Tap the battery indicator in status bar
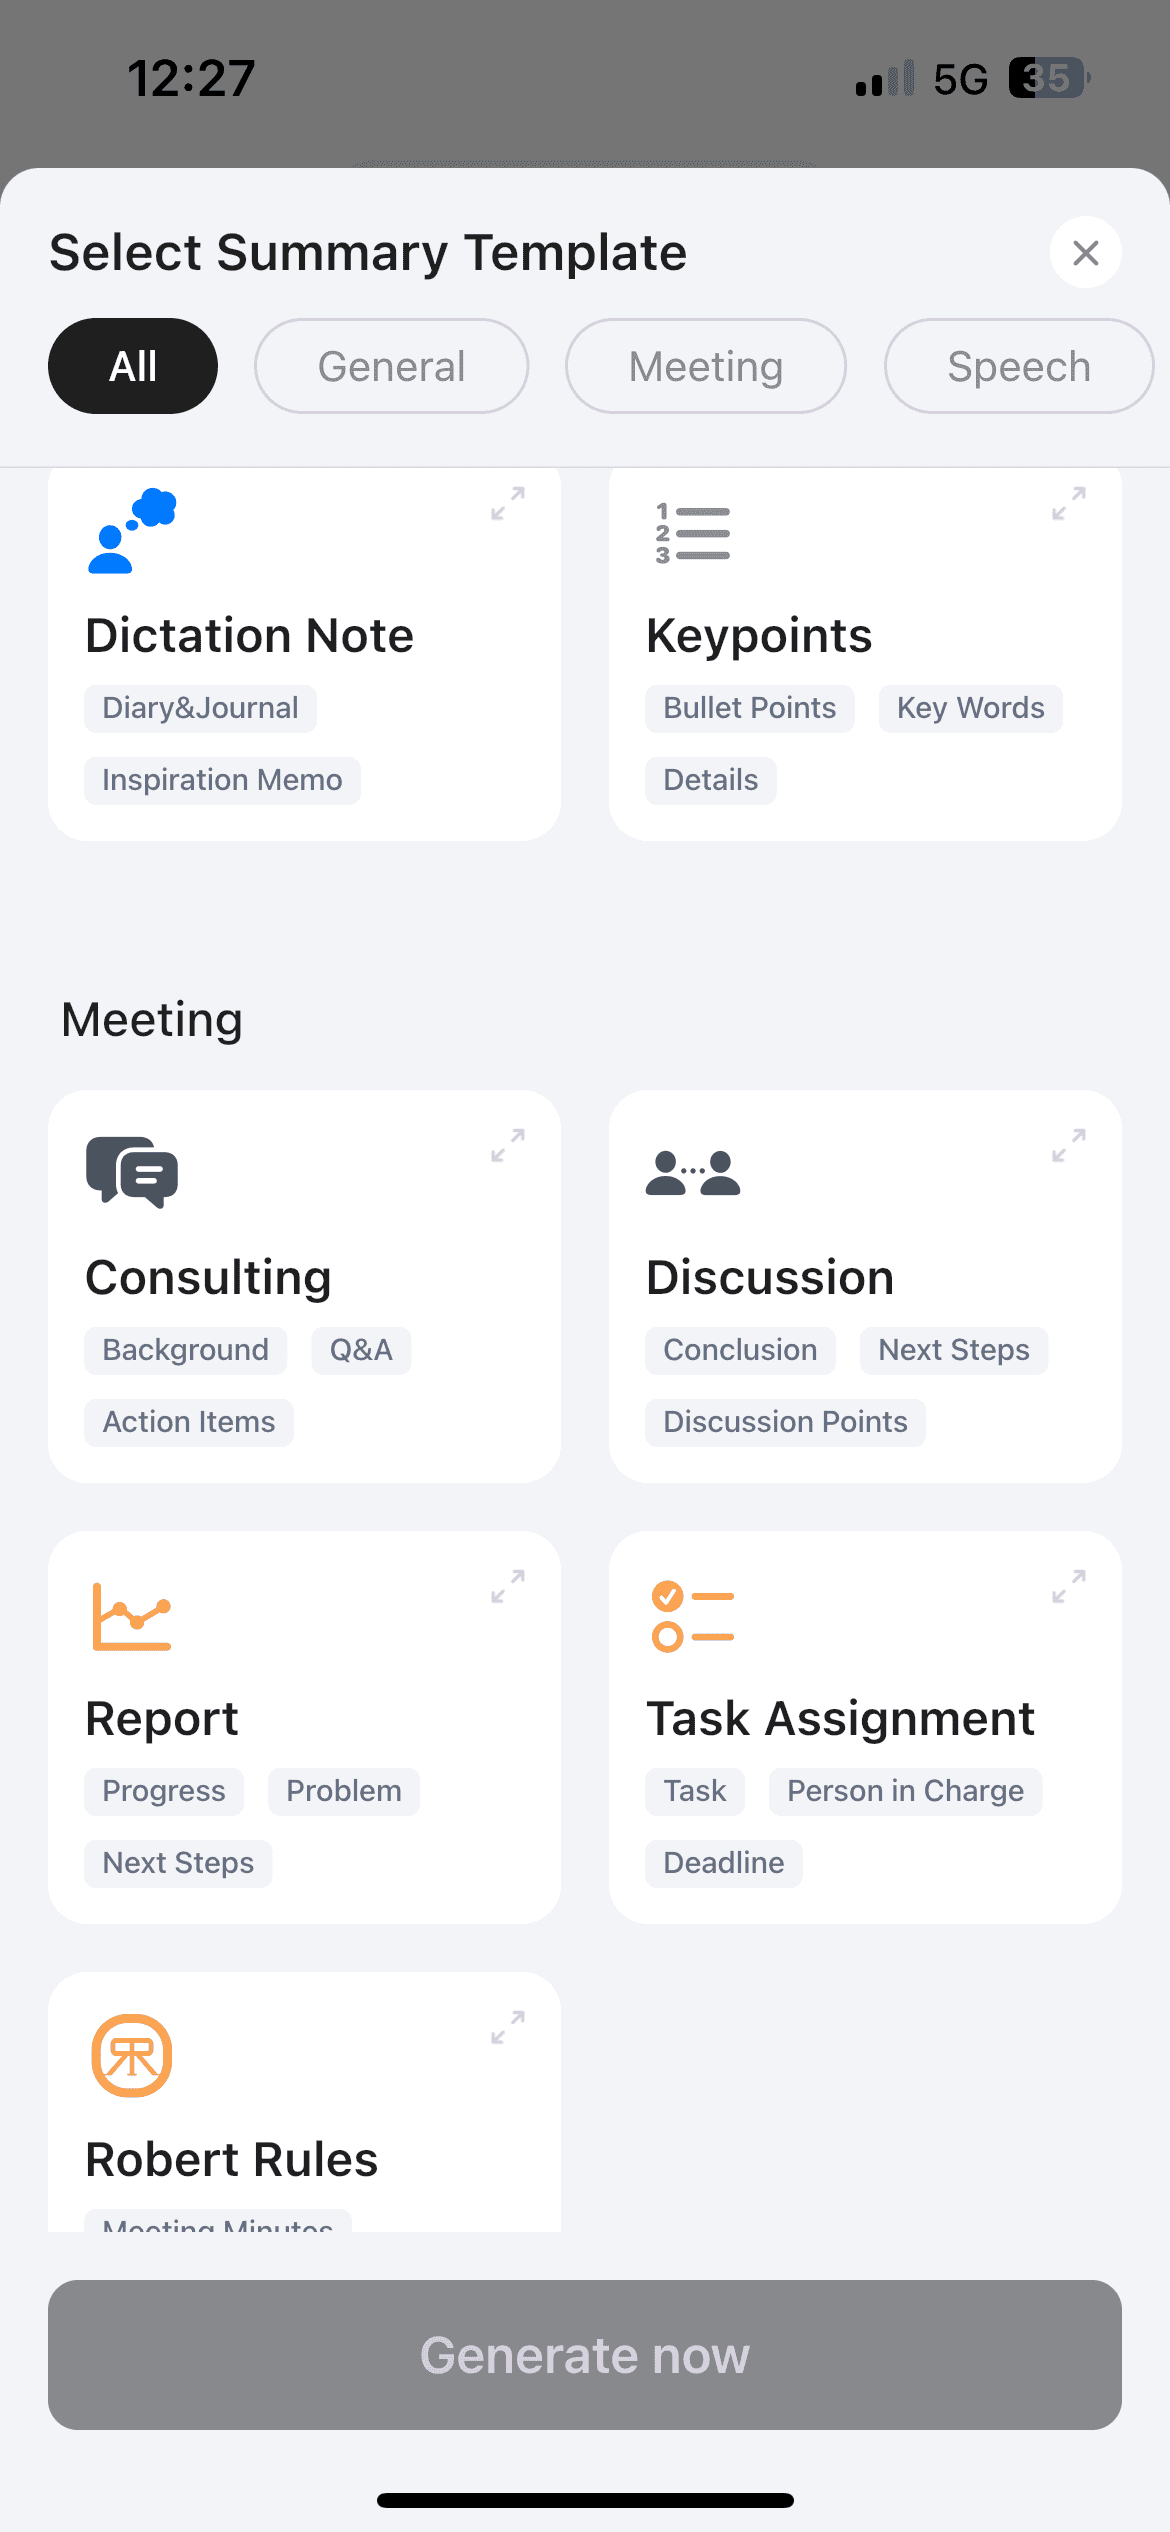This screenshot has height=2532, width=1170. (x=1048, y=78)
